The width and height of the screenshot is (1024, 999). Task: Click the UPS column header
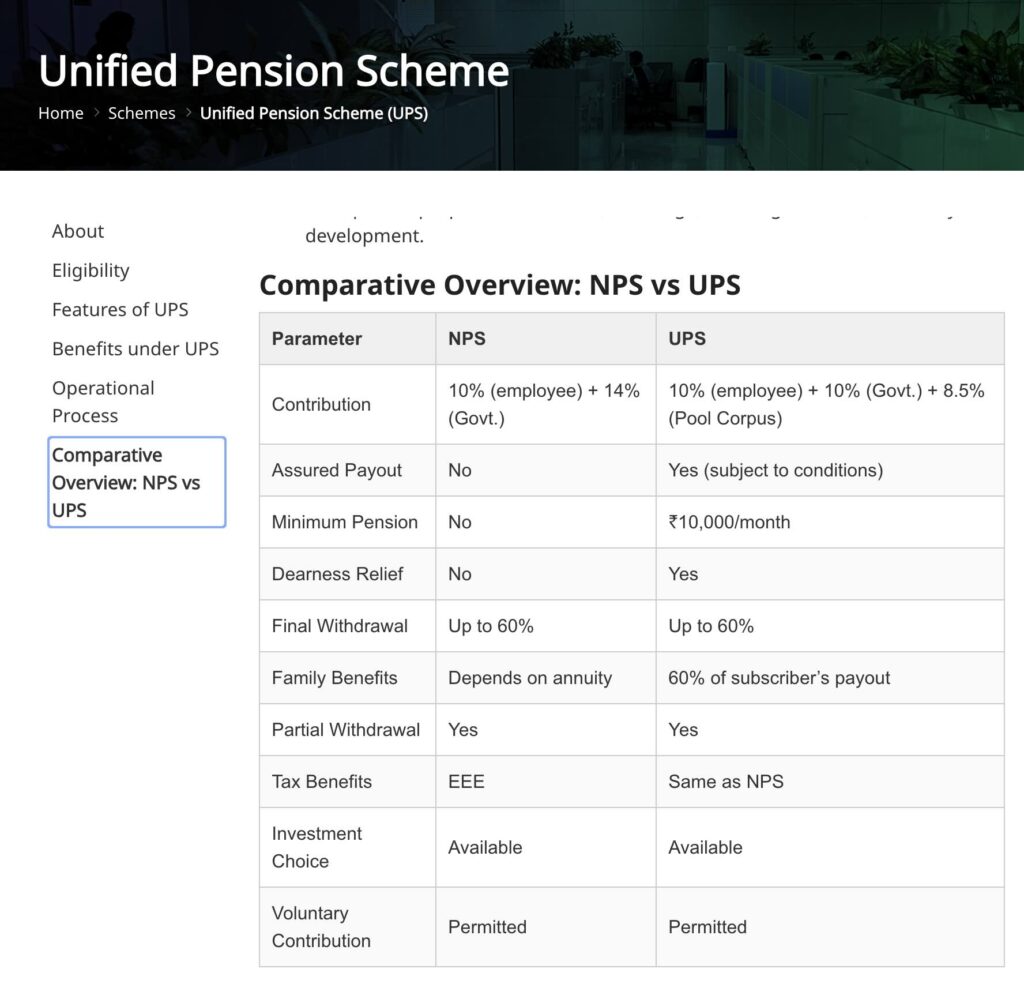pyautogui.click(x=687, y=338)
